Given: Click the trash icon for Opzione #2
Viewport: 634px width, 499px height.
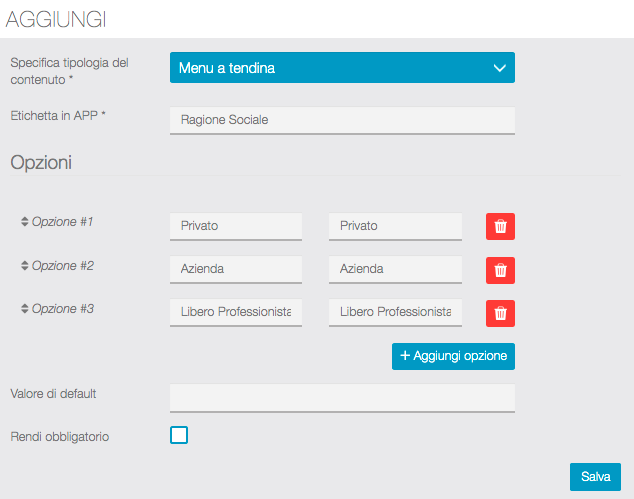Looking at the screenshot, I should pyautogui.click(x=500, y=270).
